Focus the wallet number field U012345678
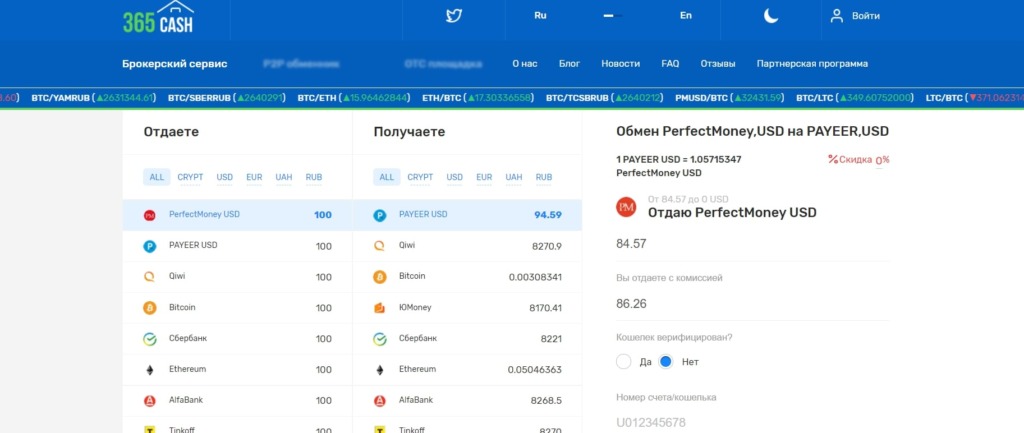The width and height of the screenshot is (1024, 433). pos(752,423)
